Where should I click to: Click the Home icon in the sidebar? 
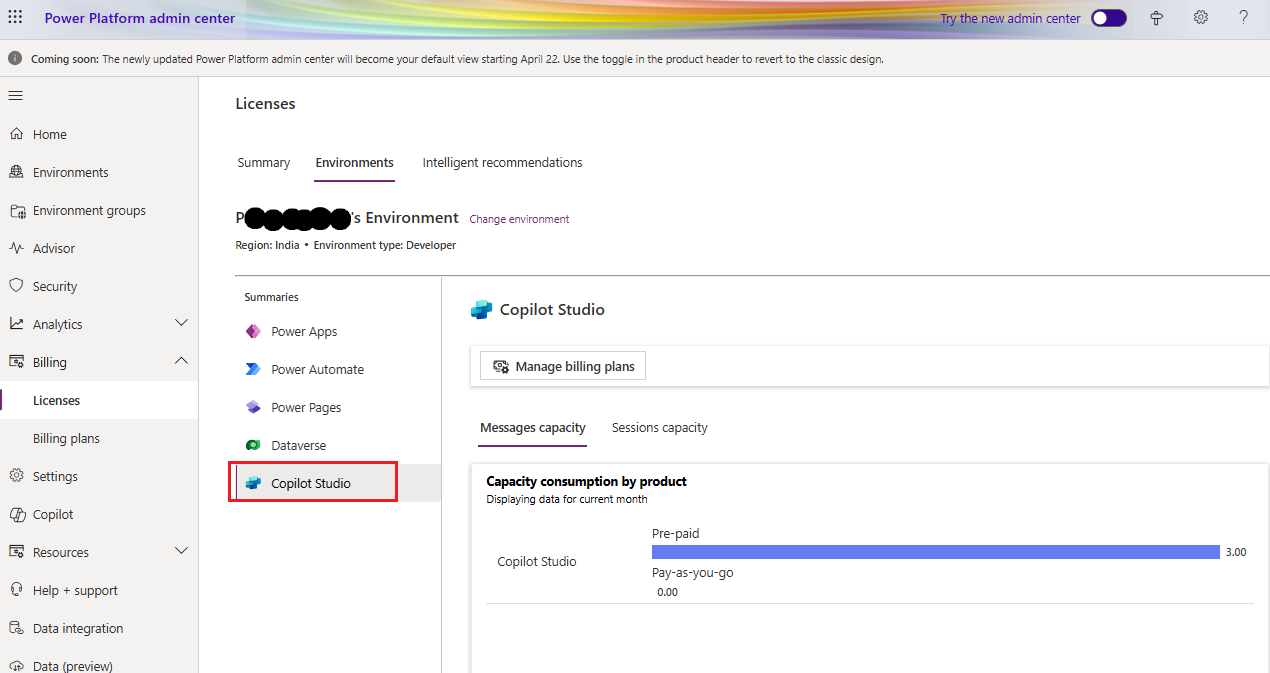(x=16, y=134)
